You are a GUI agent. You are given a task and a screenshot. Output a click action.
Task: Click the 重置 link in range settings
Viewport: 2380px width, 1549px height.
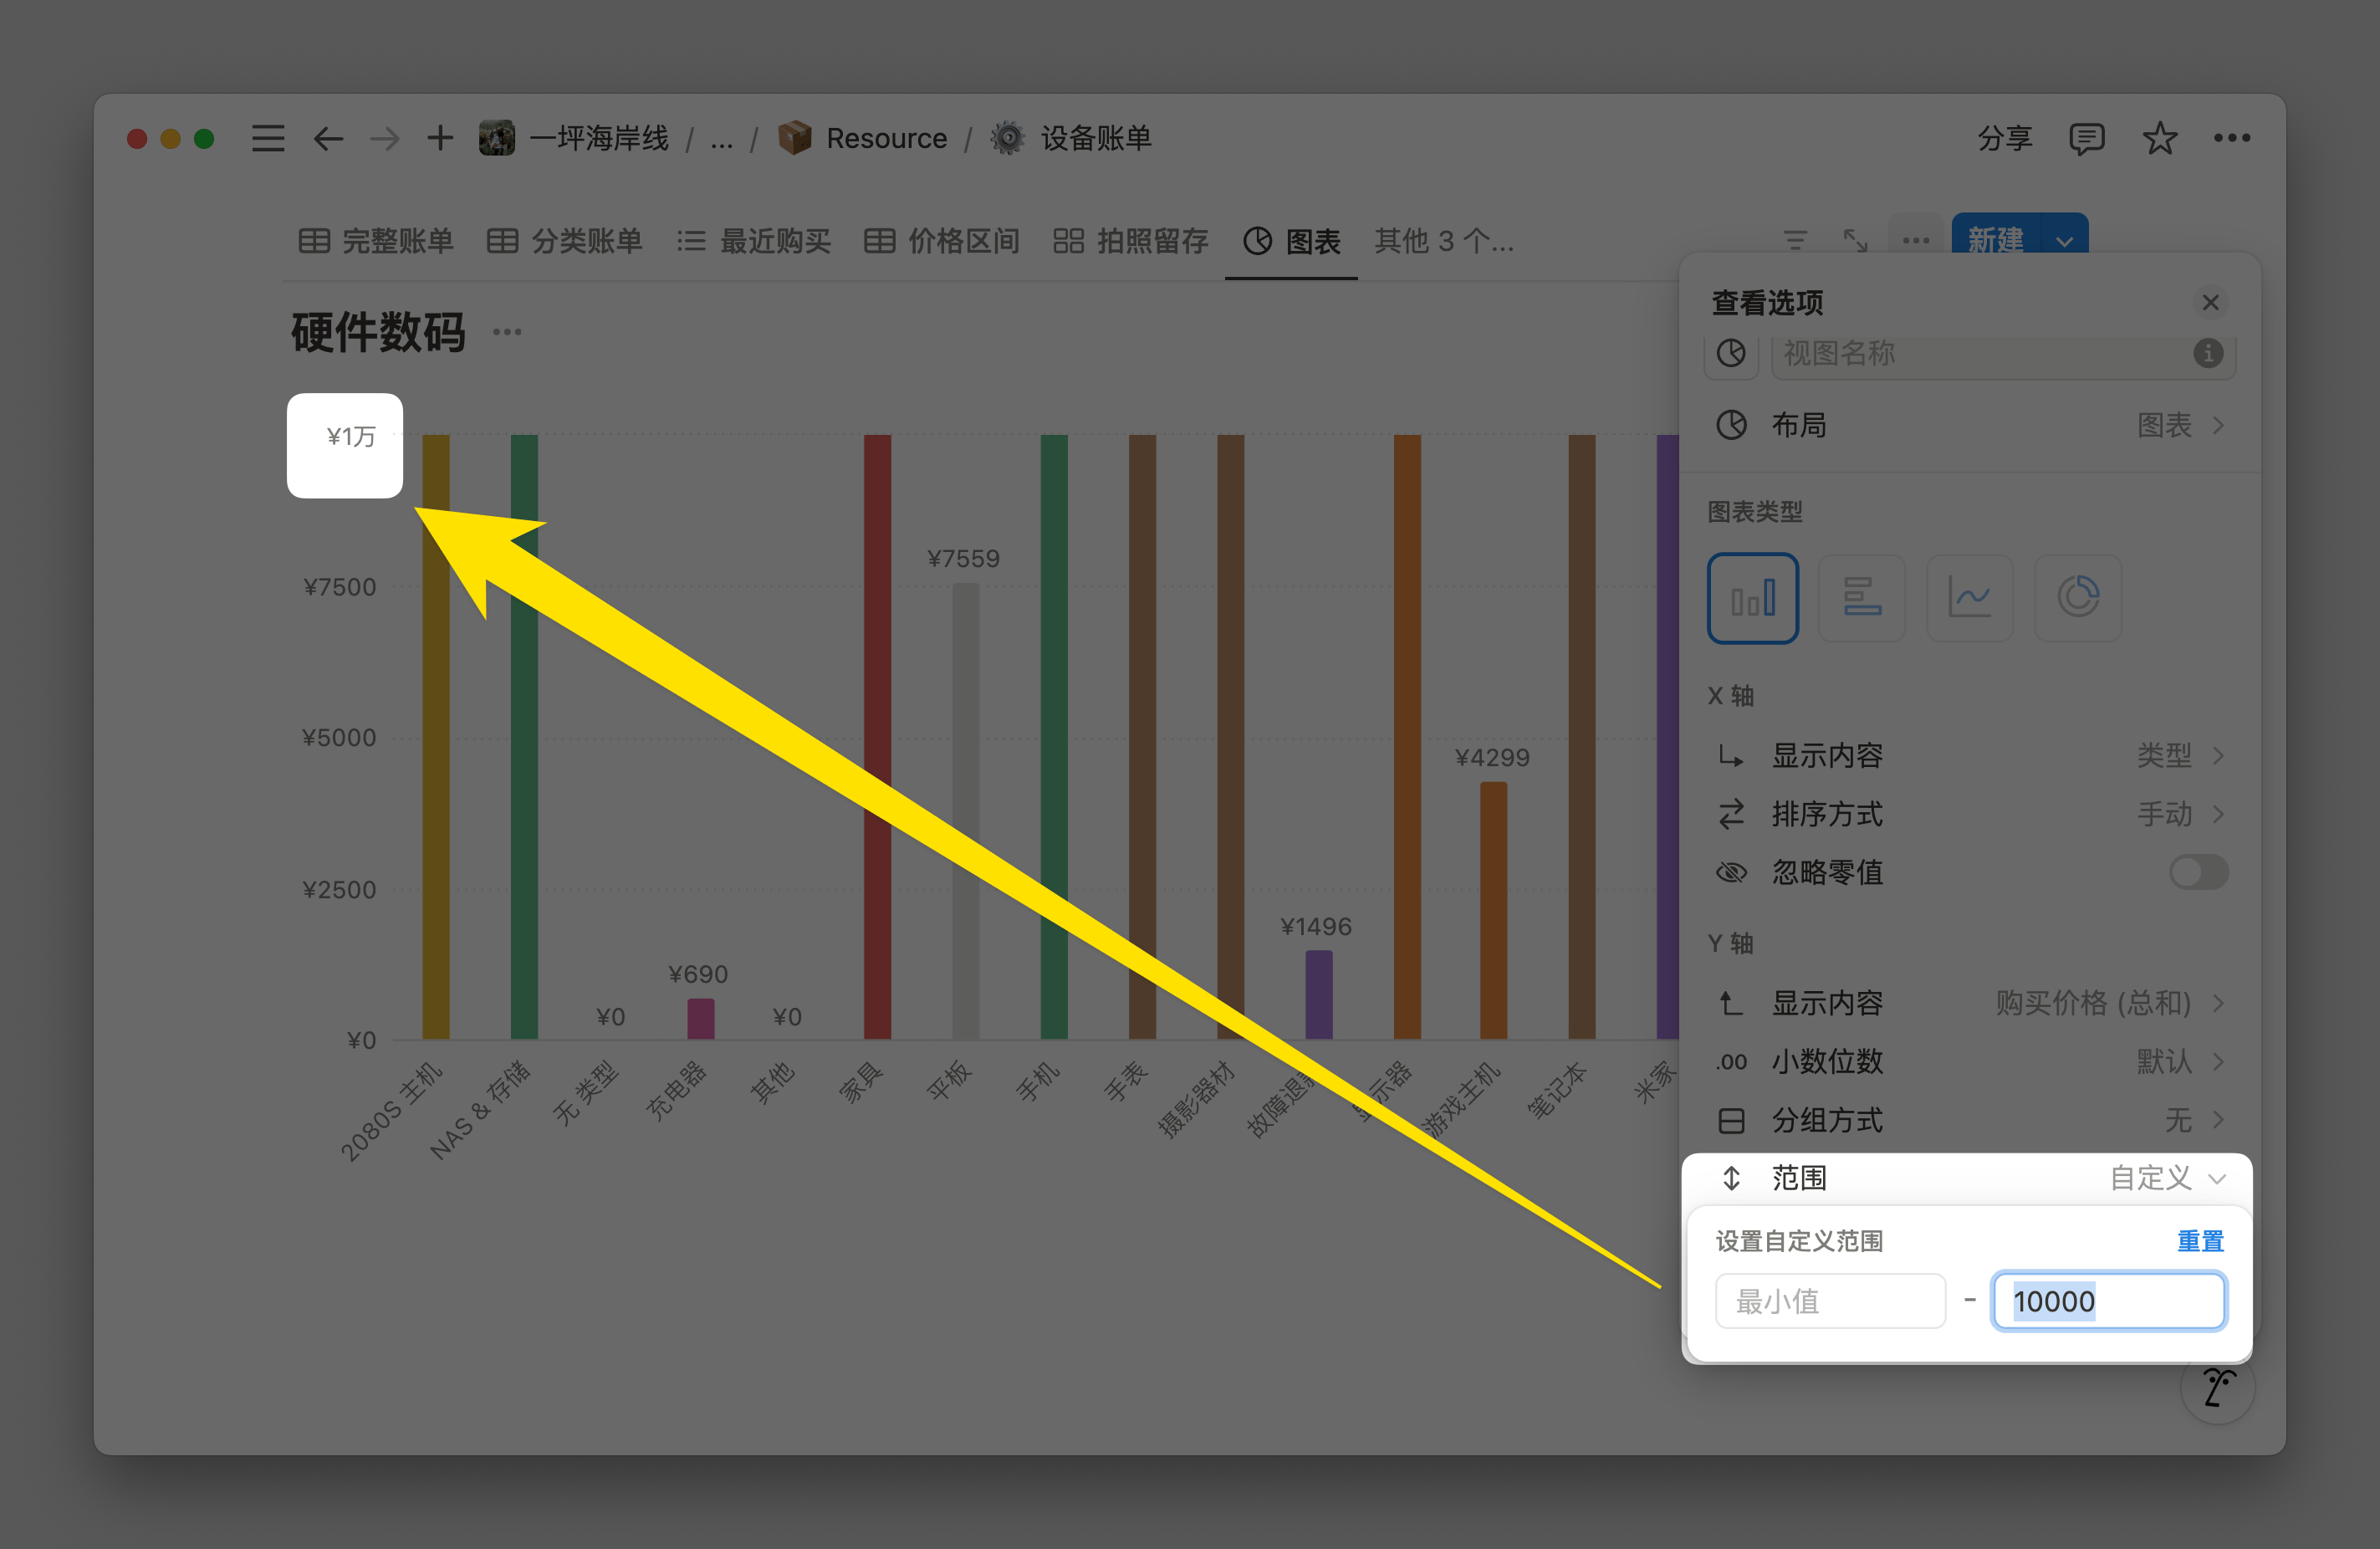point(2200,1240)
